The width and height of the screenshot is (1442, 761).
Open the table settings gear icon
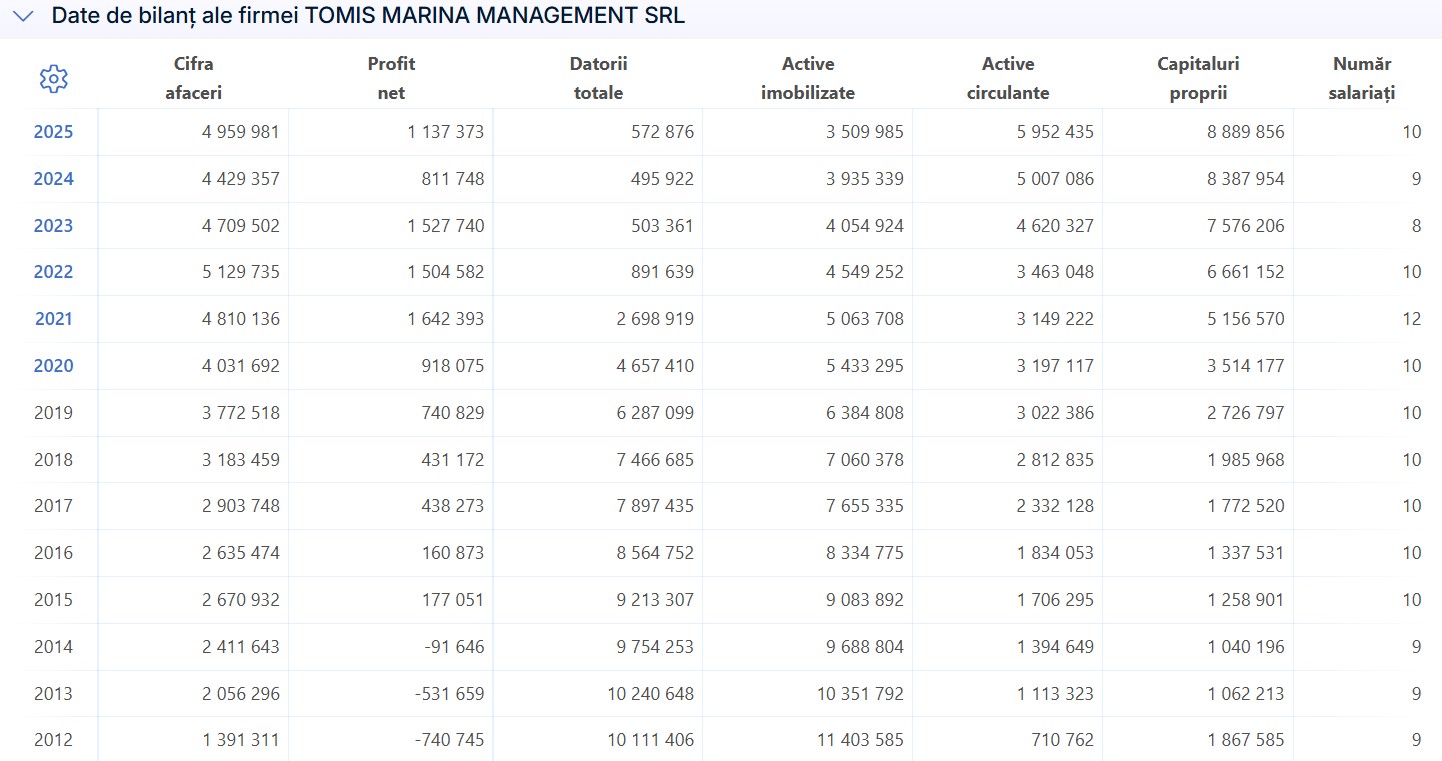coord(53,79)
